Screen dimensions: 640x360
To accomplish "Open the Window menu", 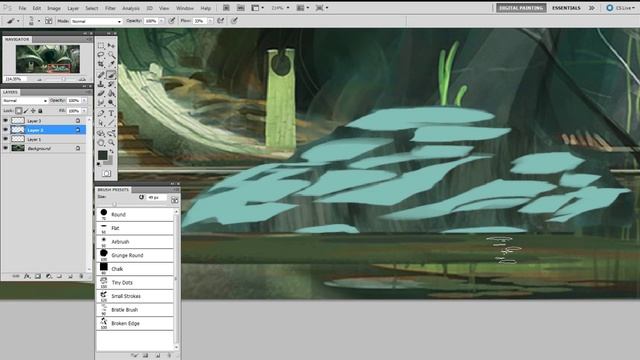I will pyautogui.click(x=185, y=8).
